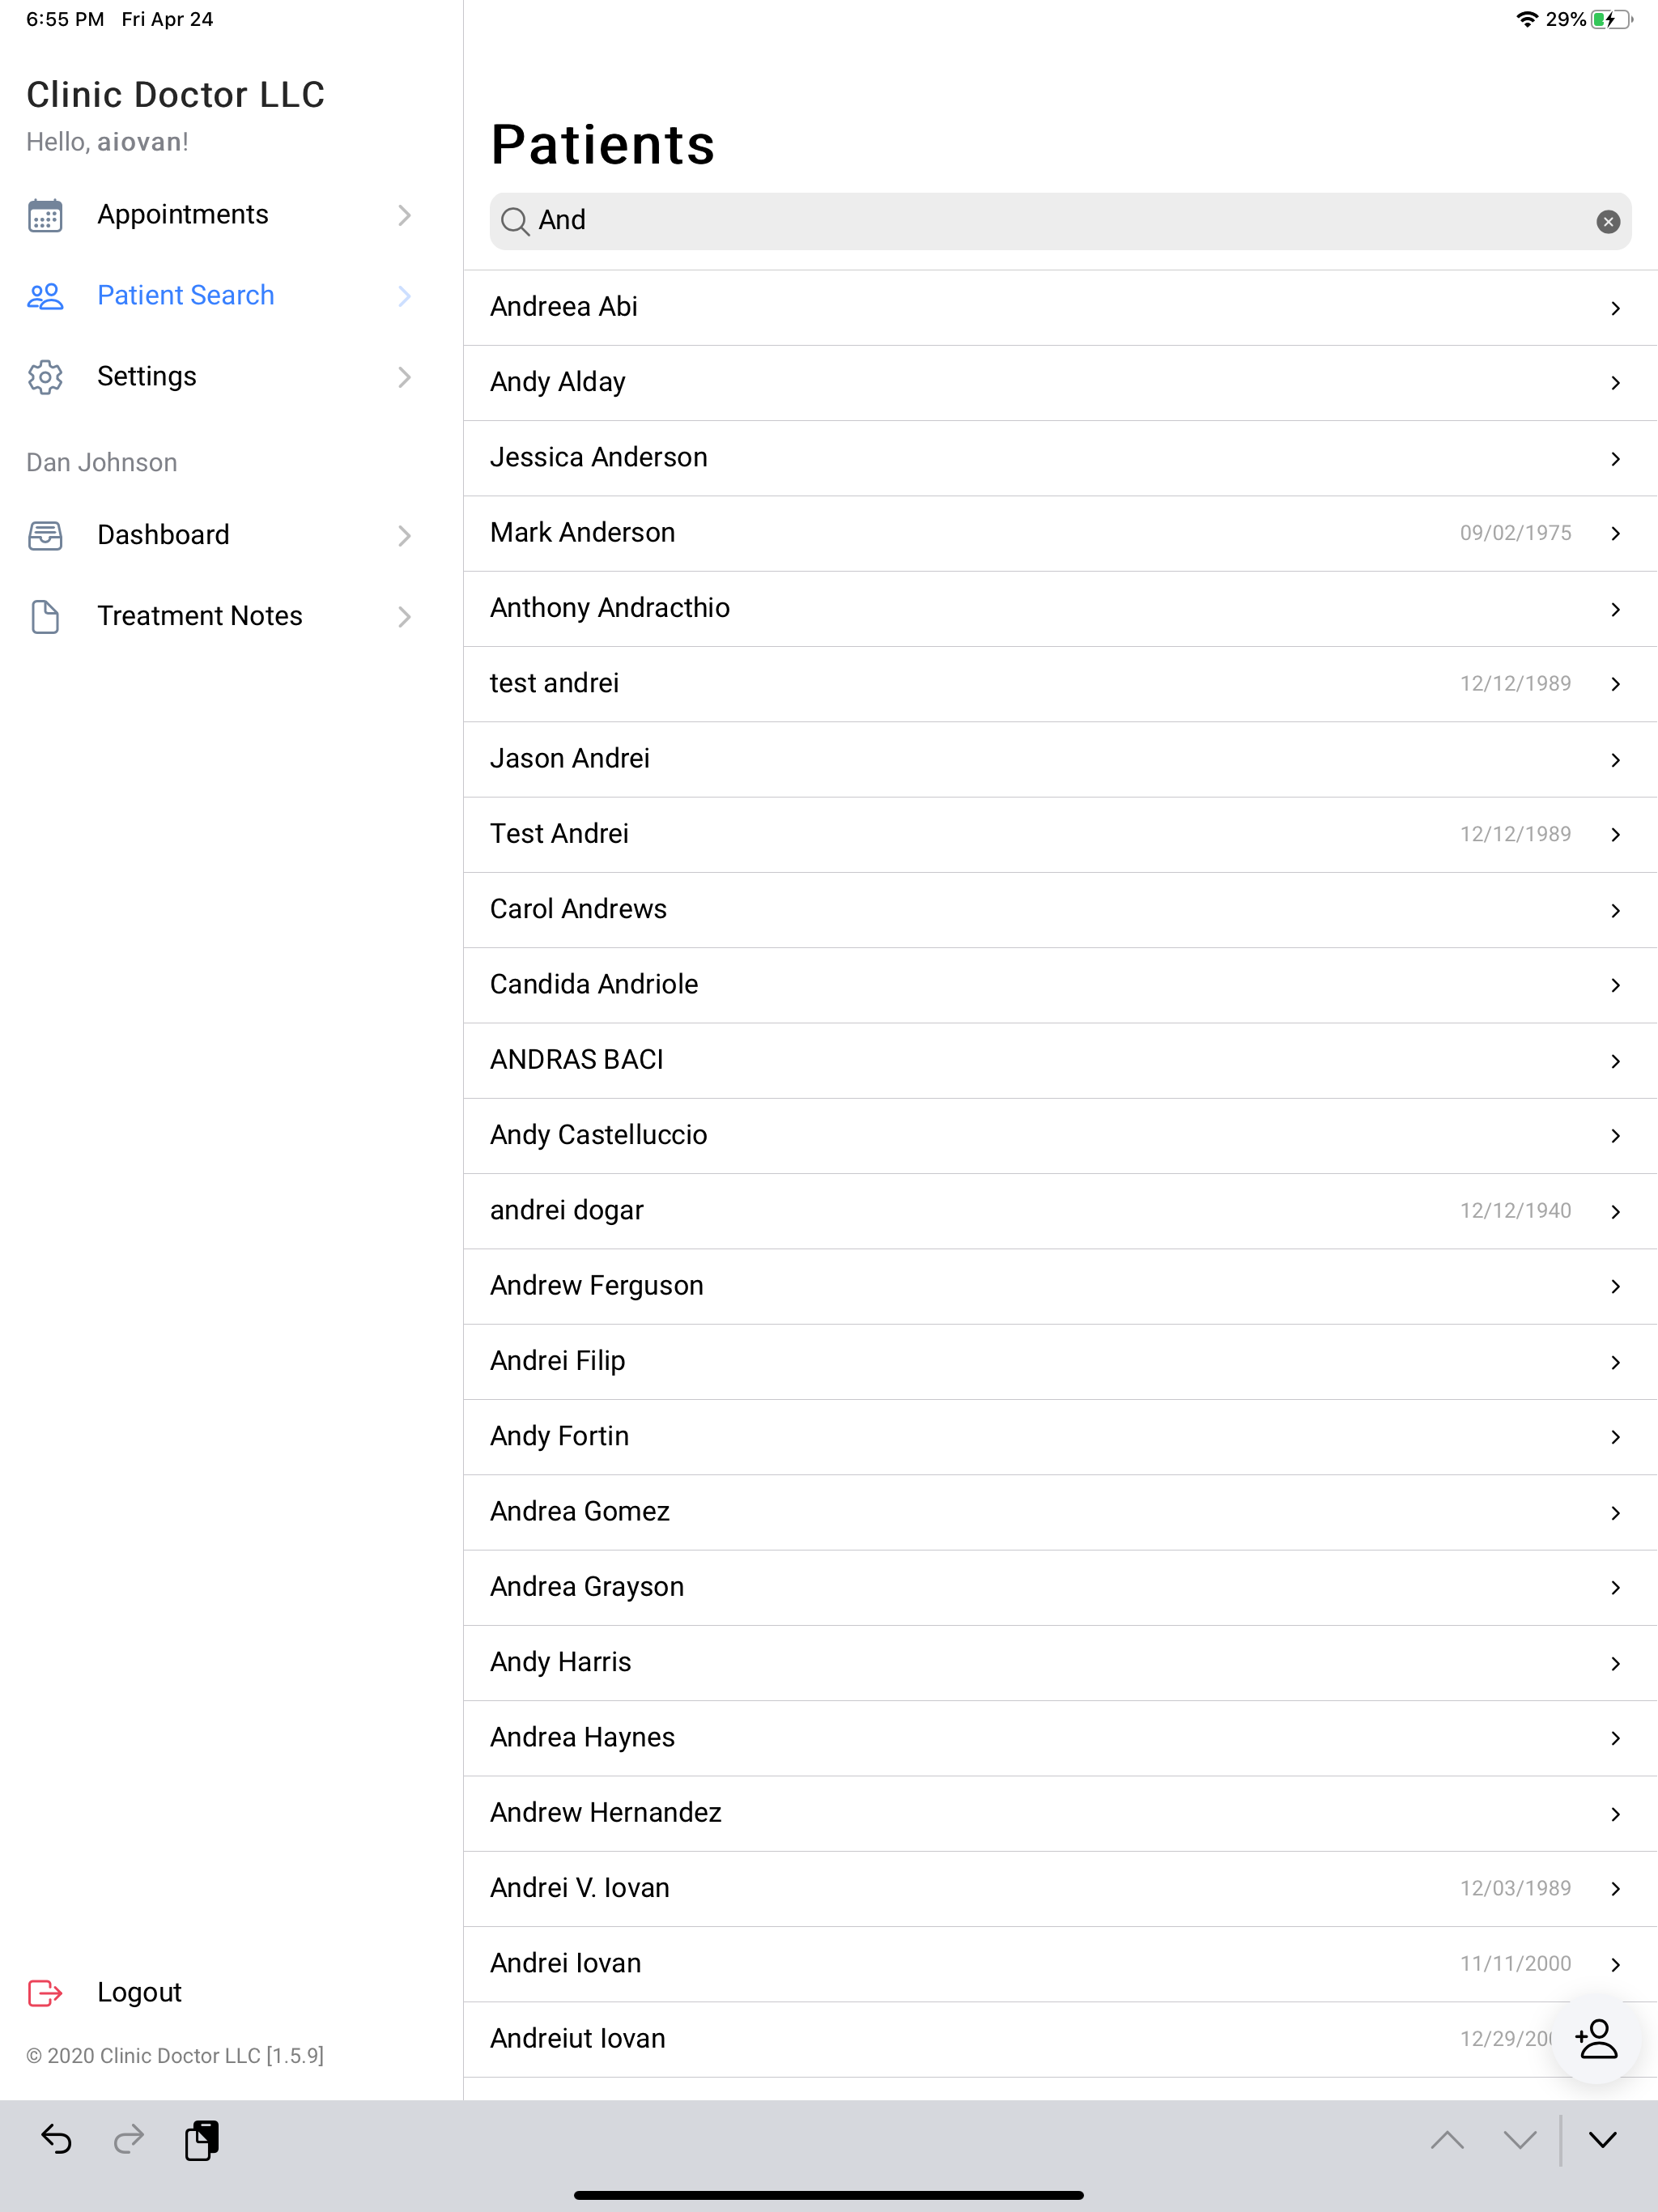This screenshot has width=1658, height=2212.
Task: Select patient Andrea Gomez
Action: click(1060, 1513)
